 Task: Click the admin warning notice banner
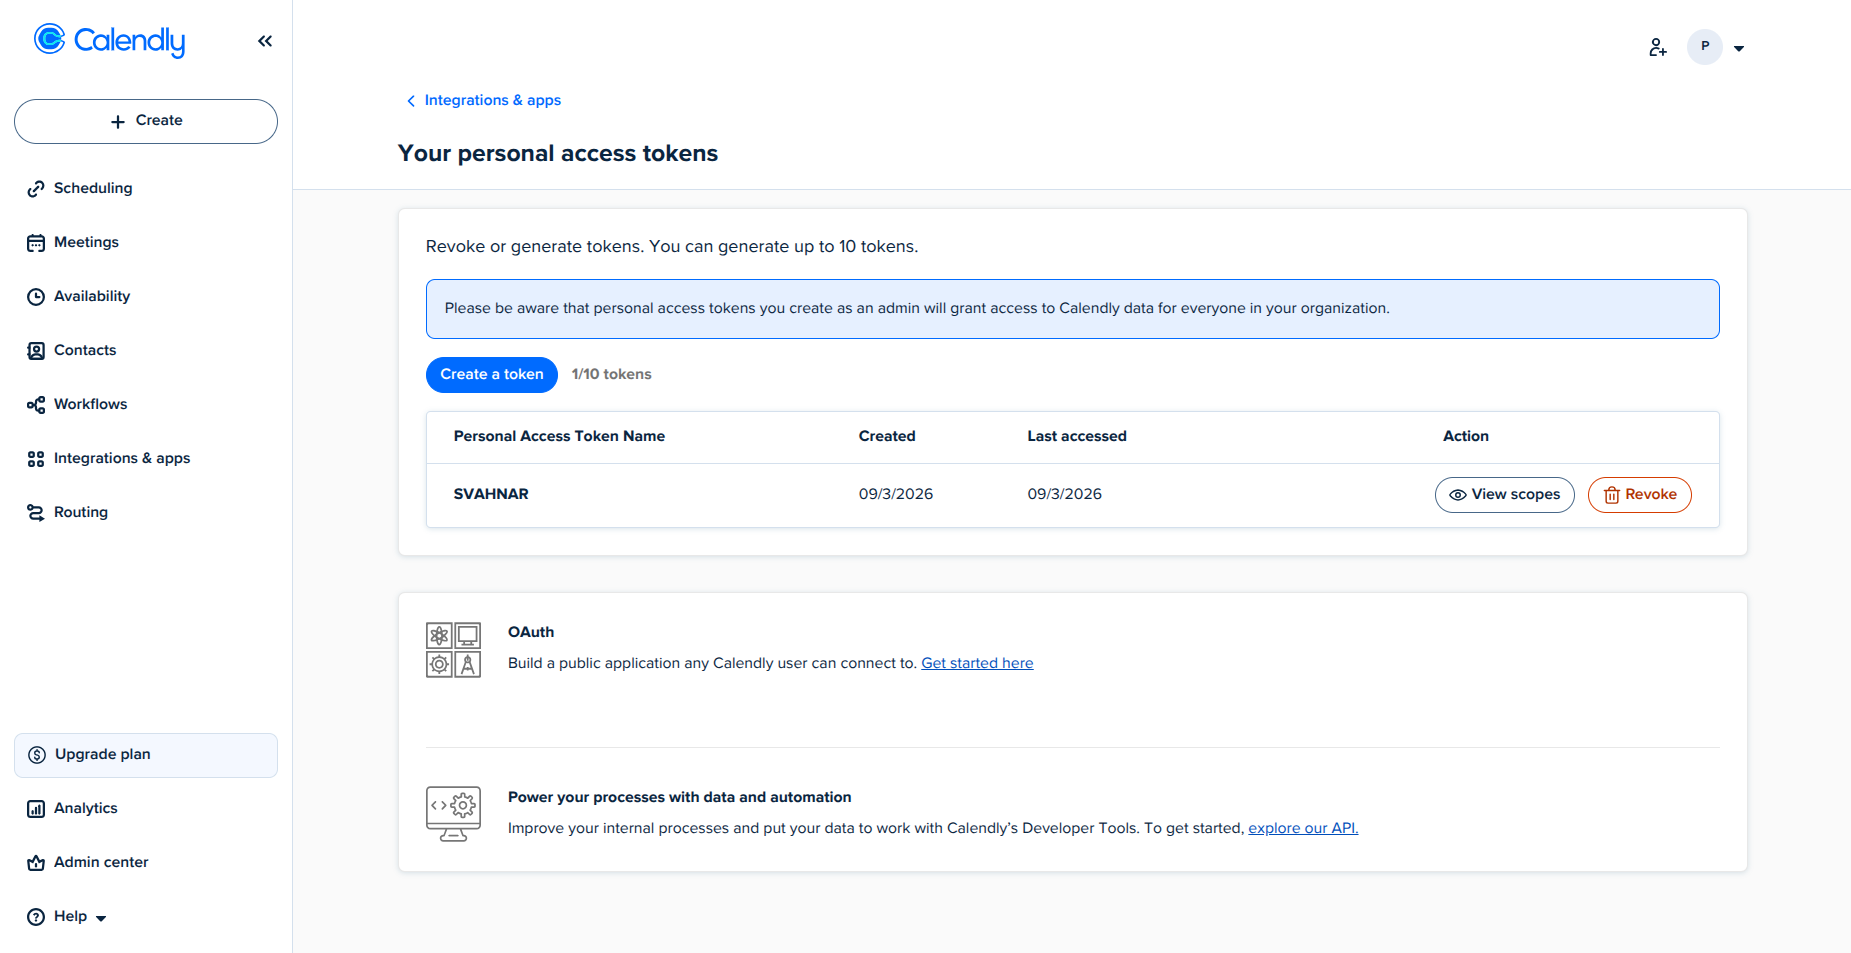point(1072,309)
